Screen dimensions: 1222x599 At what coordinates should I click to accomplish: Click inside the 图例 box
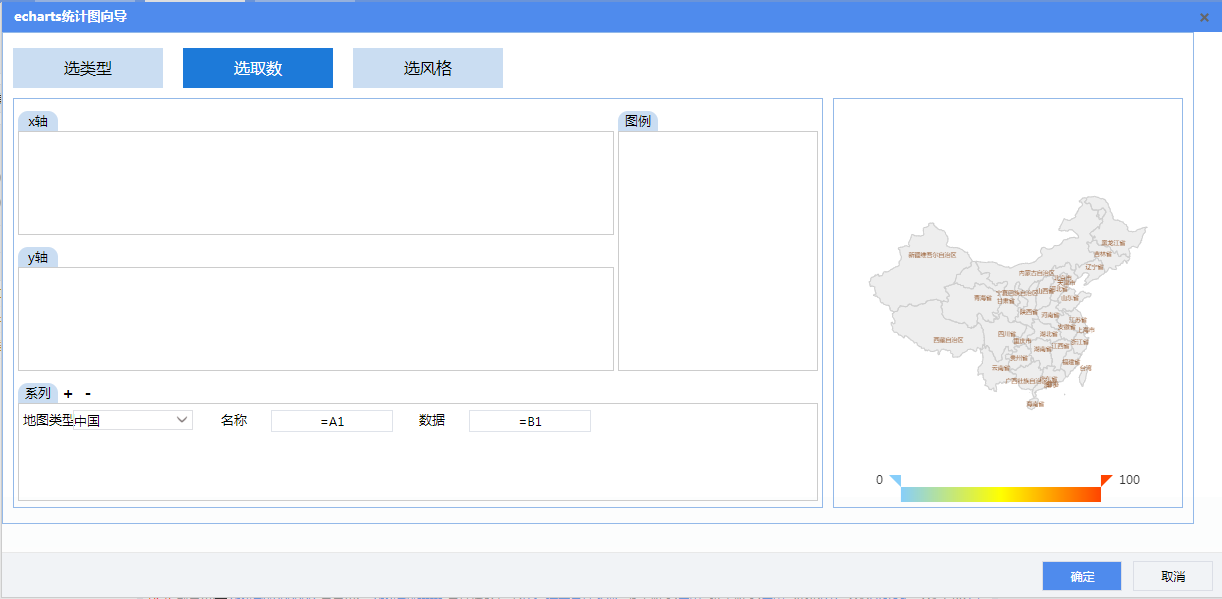click(x=717, y=250)
